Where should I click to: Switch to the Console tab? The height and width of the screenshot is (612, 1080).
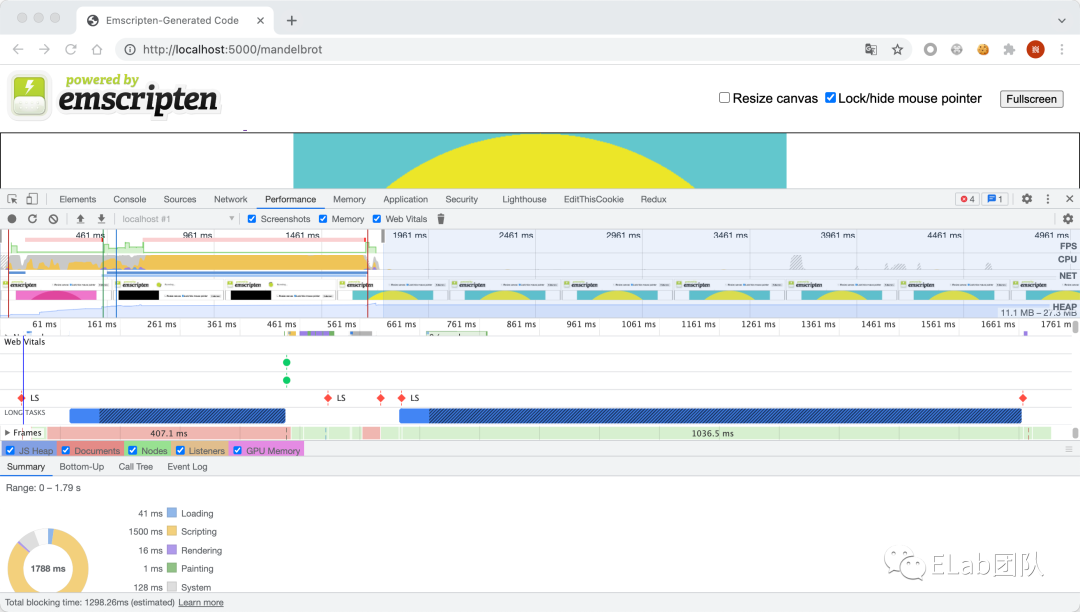(x=129, y=199)
